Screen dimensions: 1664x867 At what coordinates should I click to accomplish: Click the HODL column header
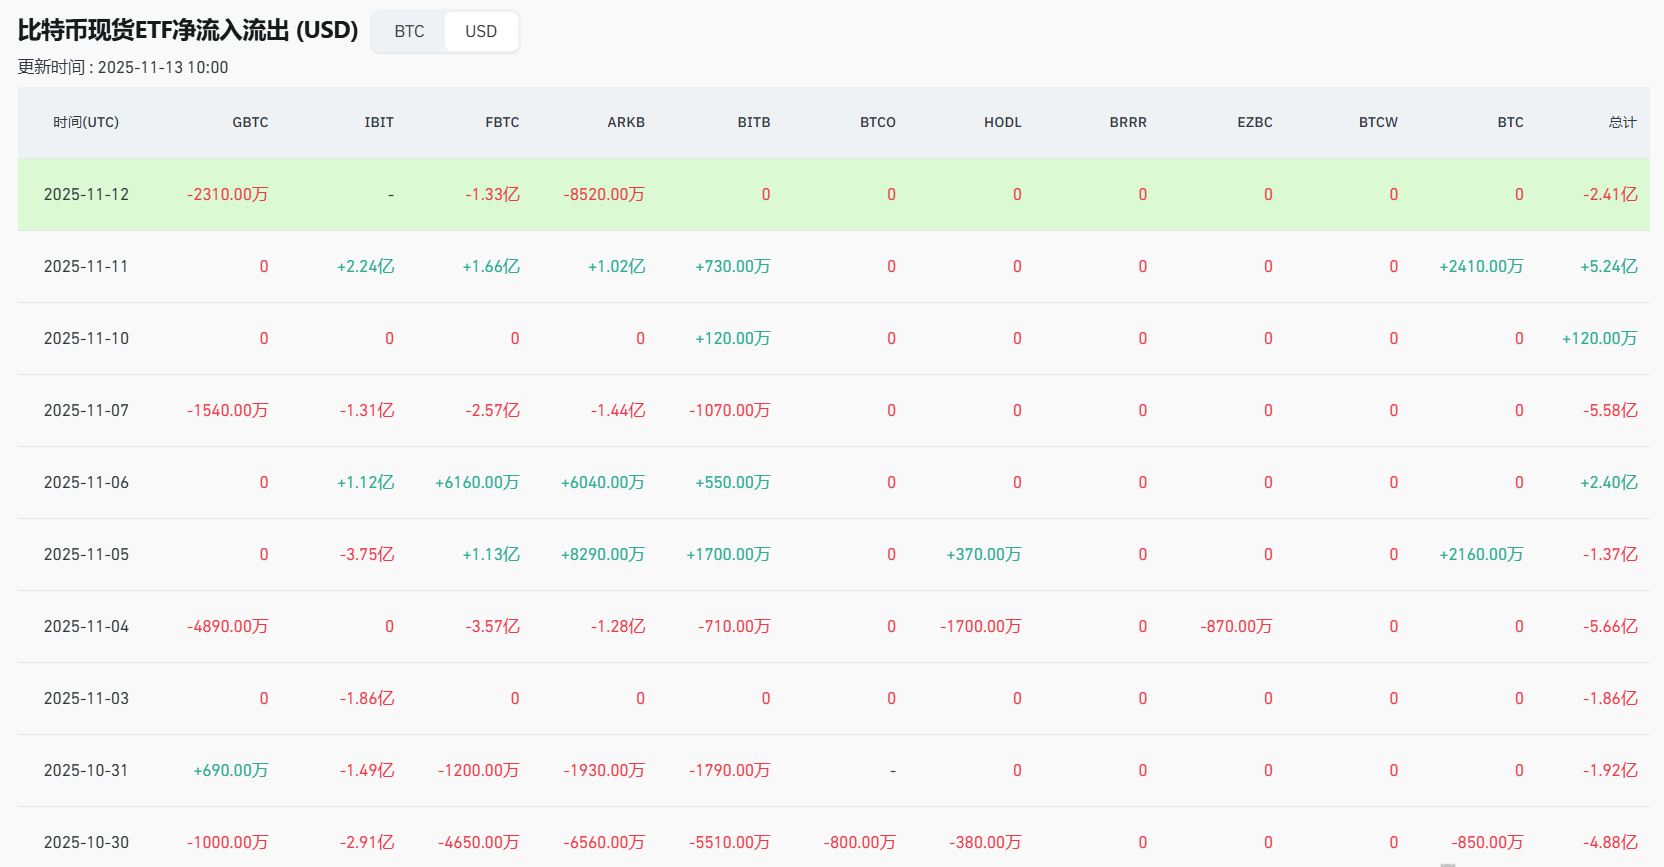pos(1002,122)
